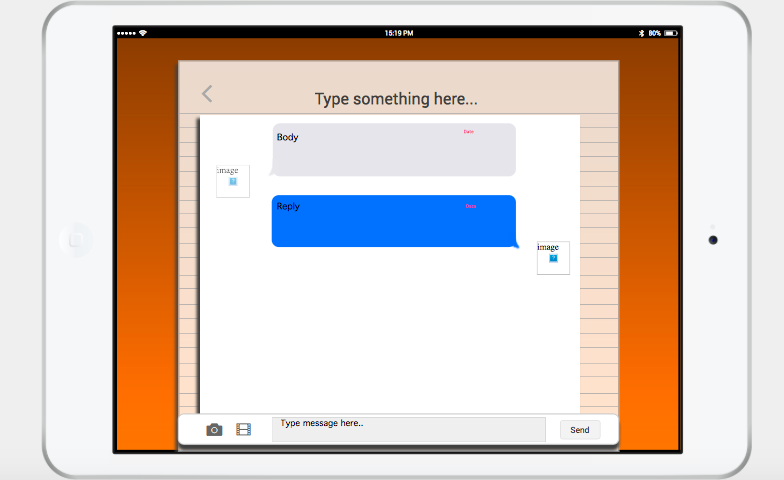Tap the pink date label in Body bubble

pyautogui.click(x=468, y=132)
